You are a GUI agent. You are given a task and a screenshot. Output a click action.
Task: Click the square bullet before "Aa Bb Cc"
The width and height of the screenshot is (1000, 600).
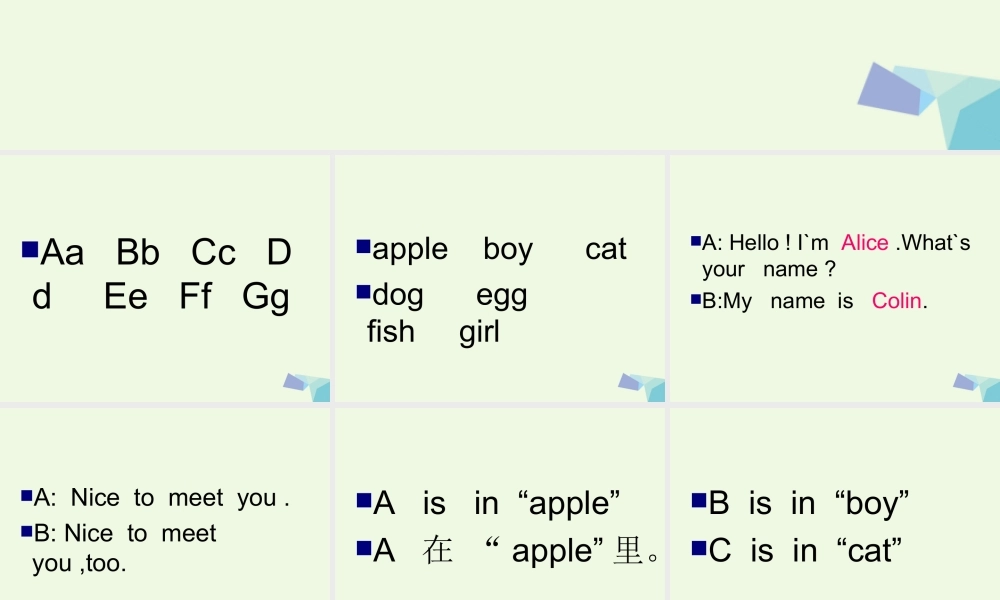coord(30,246)
